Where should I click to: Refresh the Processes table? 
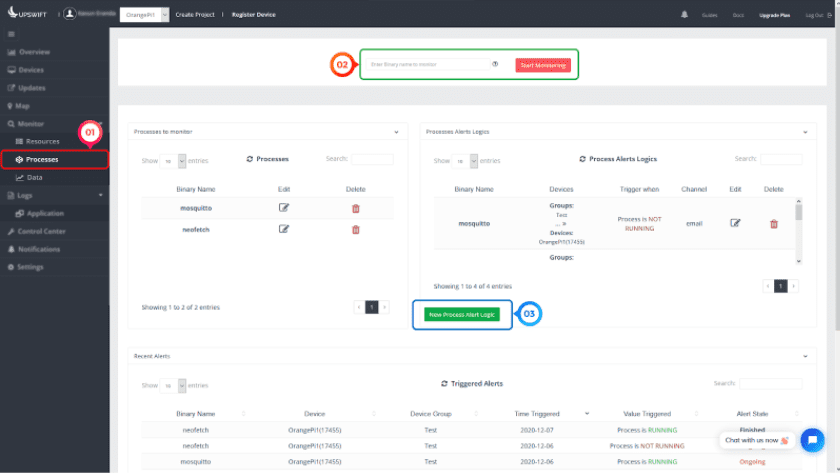click(x=250, y=159)
